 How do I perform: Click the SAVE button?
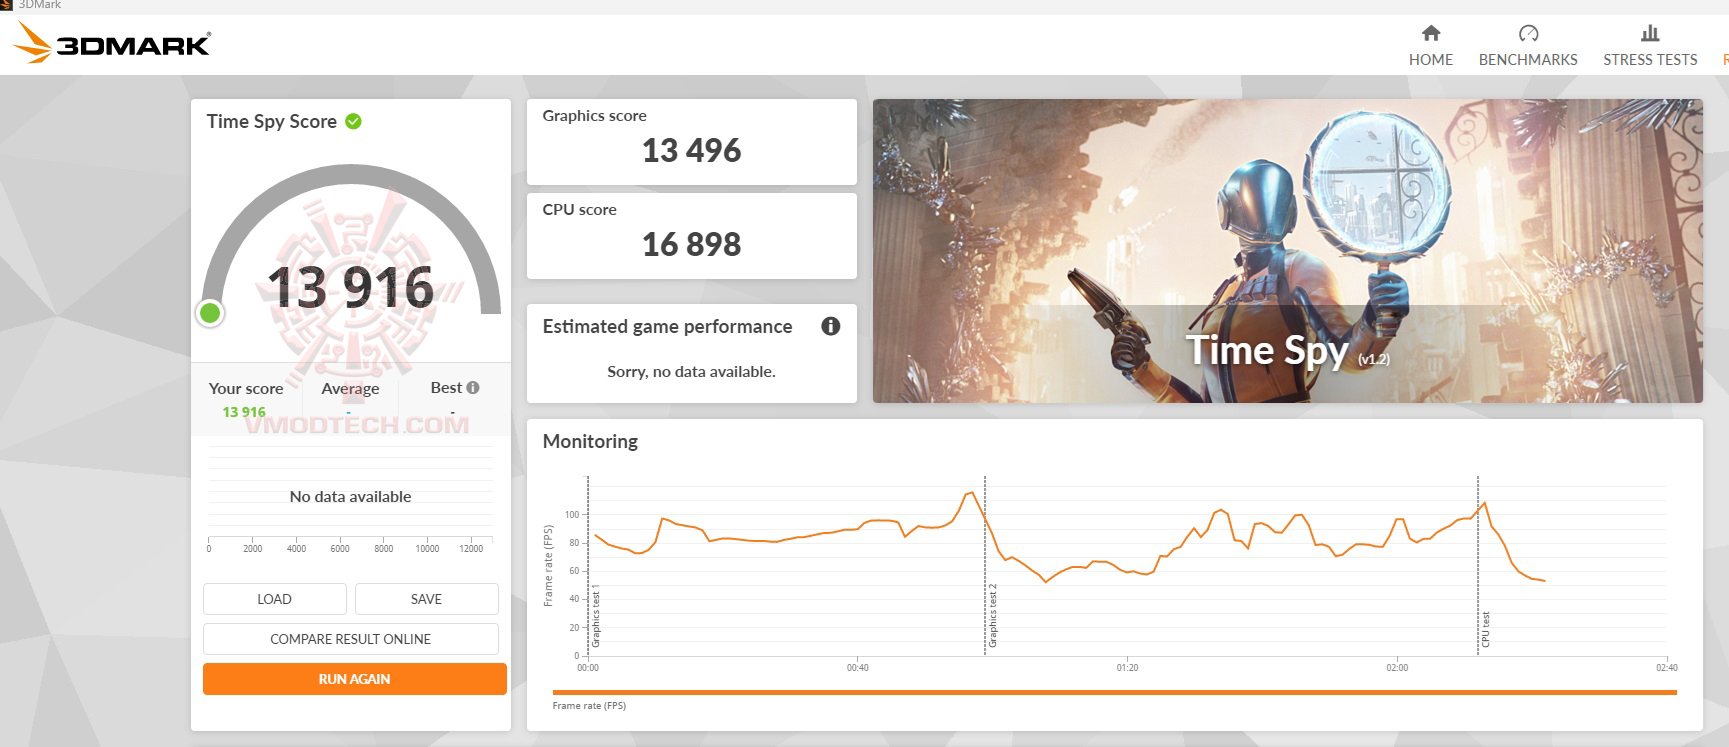point(426,599)
